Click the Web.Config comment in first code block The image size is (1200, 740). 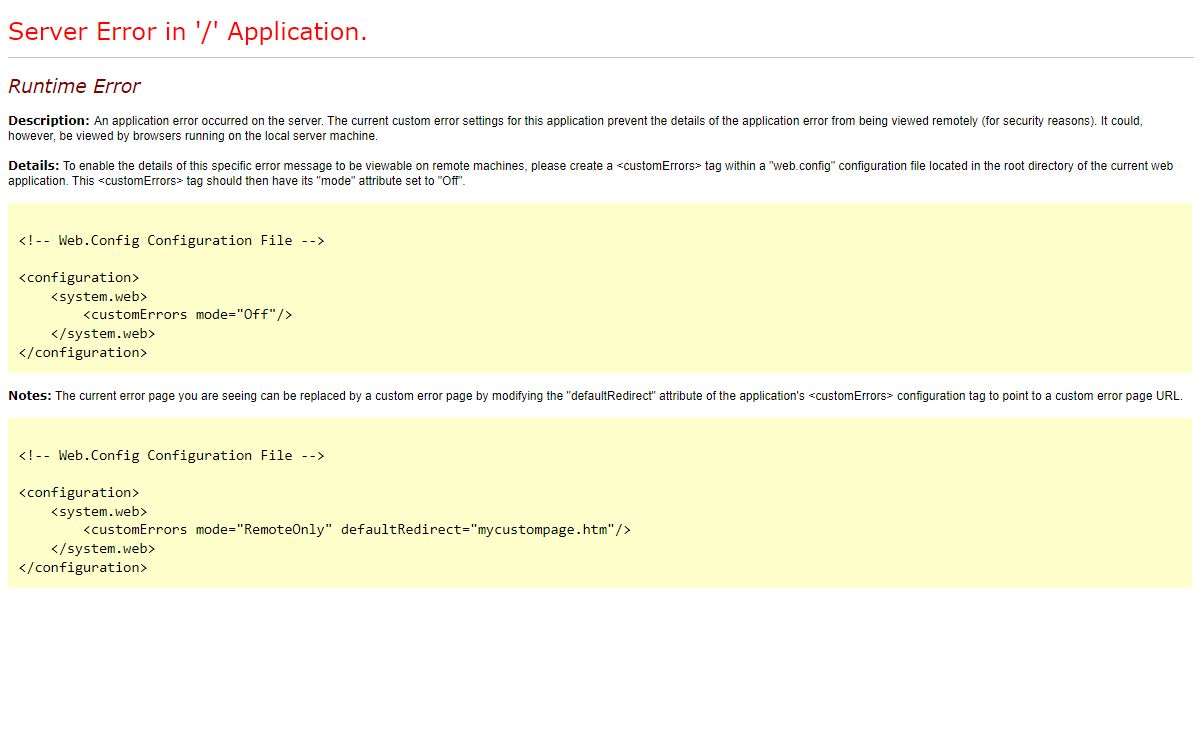(171, 240)
